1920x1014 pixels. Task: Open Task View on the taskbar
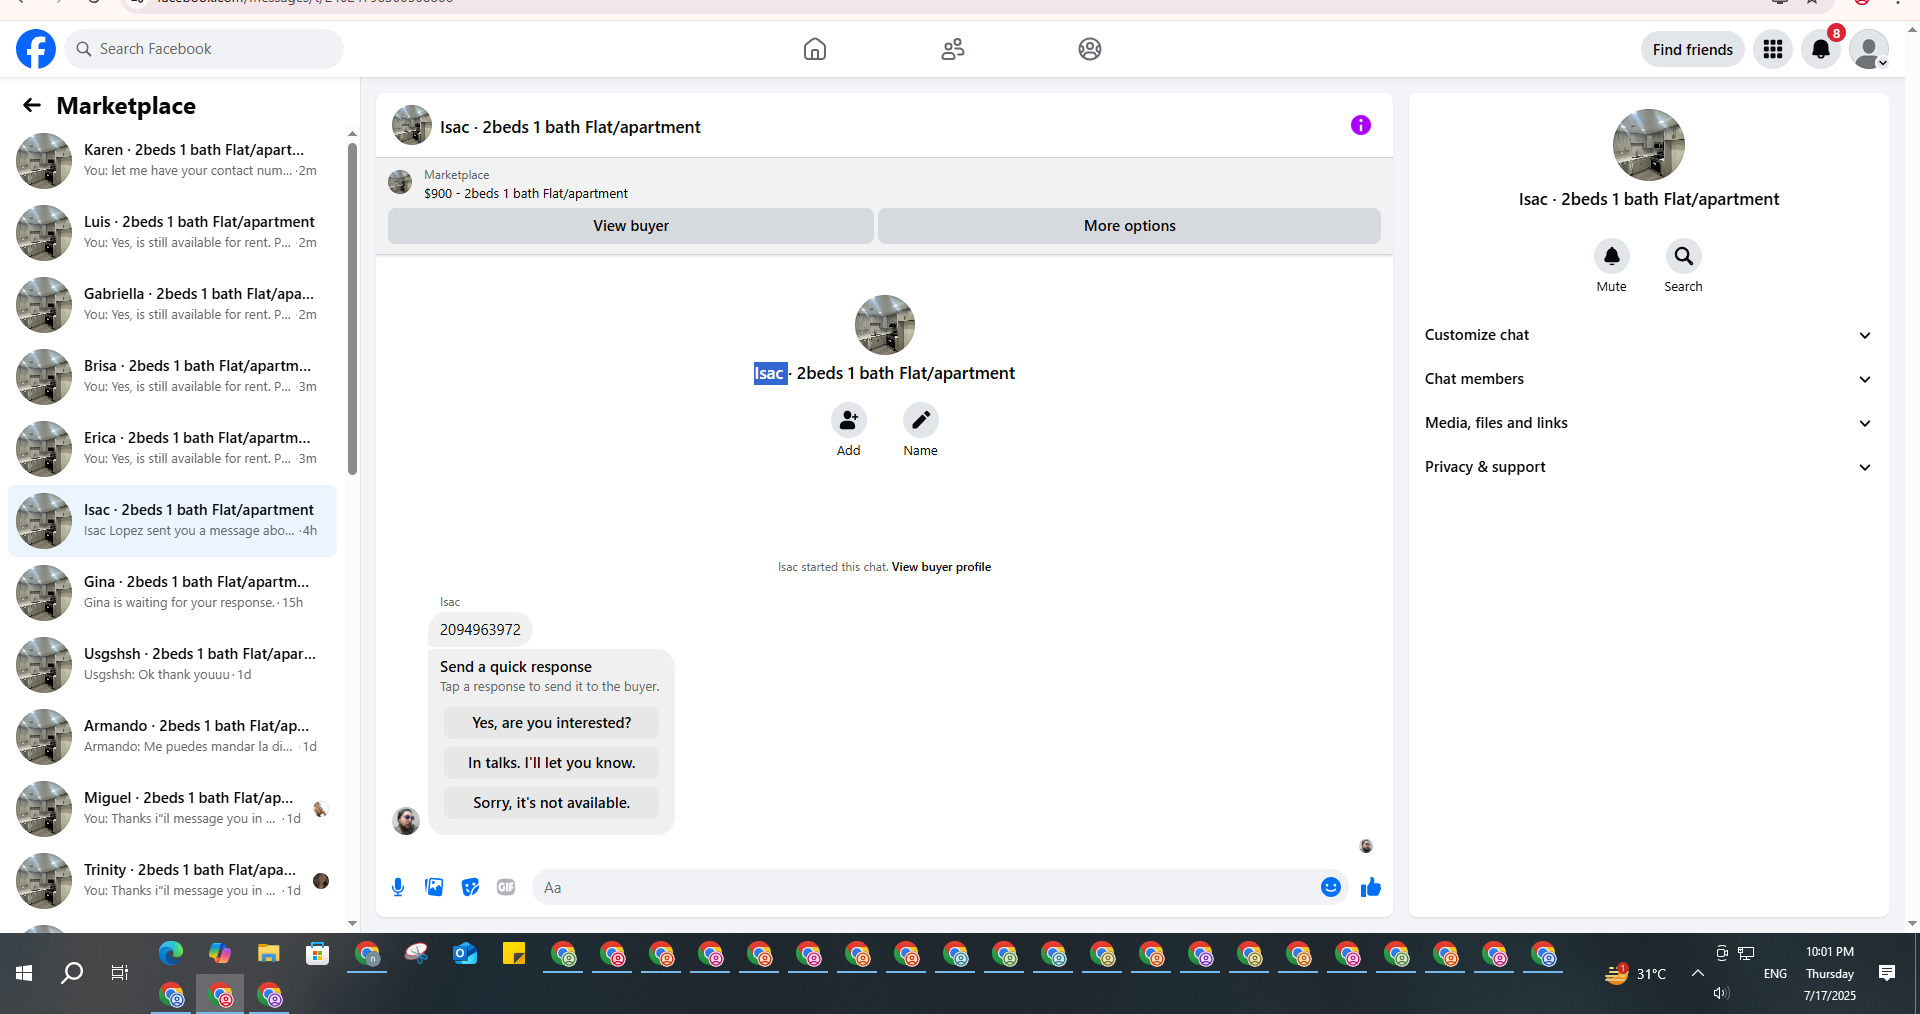(120, 973)
